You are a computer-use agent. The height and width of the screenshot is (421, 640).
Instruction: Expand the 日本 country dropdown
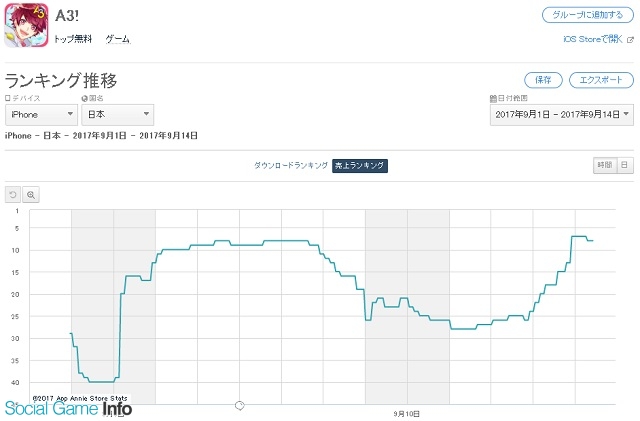pyautogui.click(x=118, y=115)
